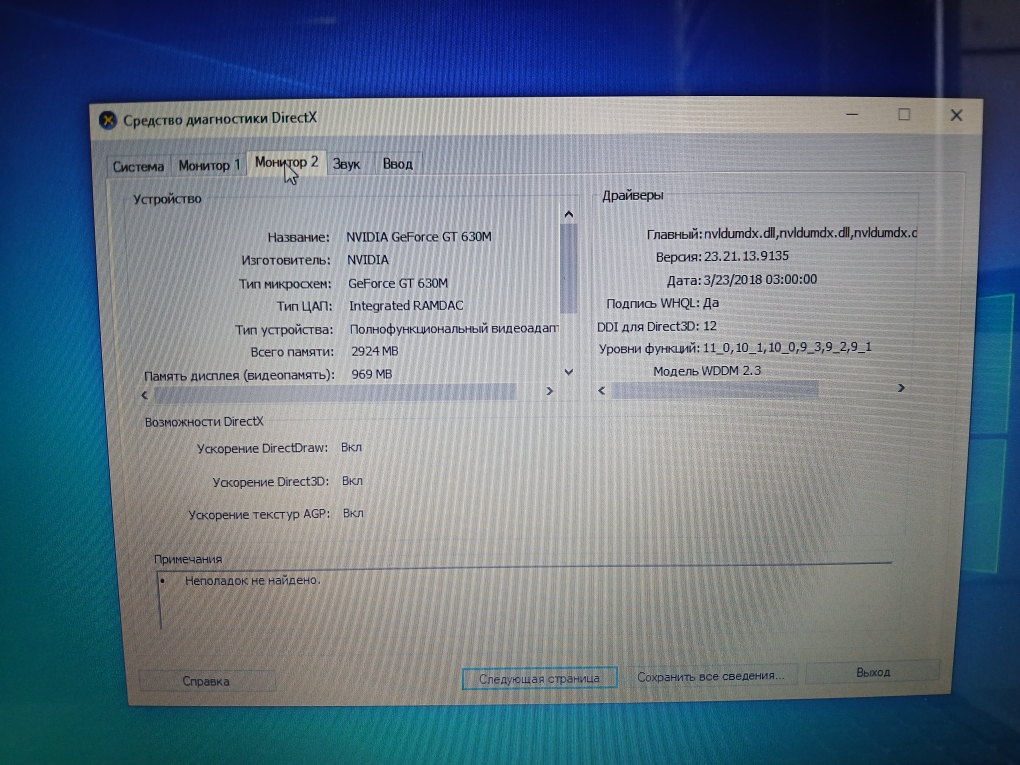Close the DirectX diagnostic window
The width and height of the screenshot is (1020, 765).
[956, 115]
